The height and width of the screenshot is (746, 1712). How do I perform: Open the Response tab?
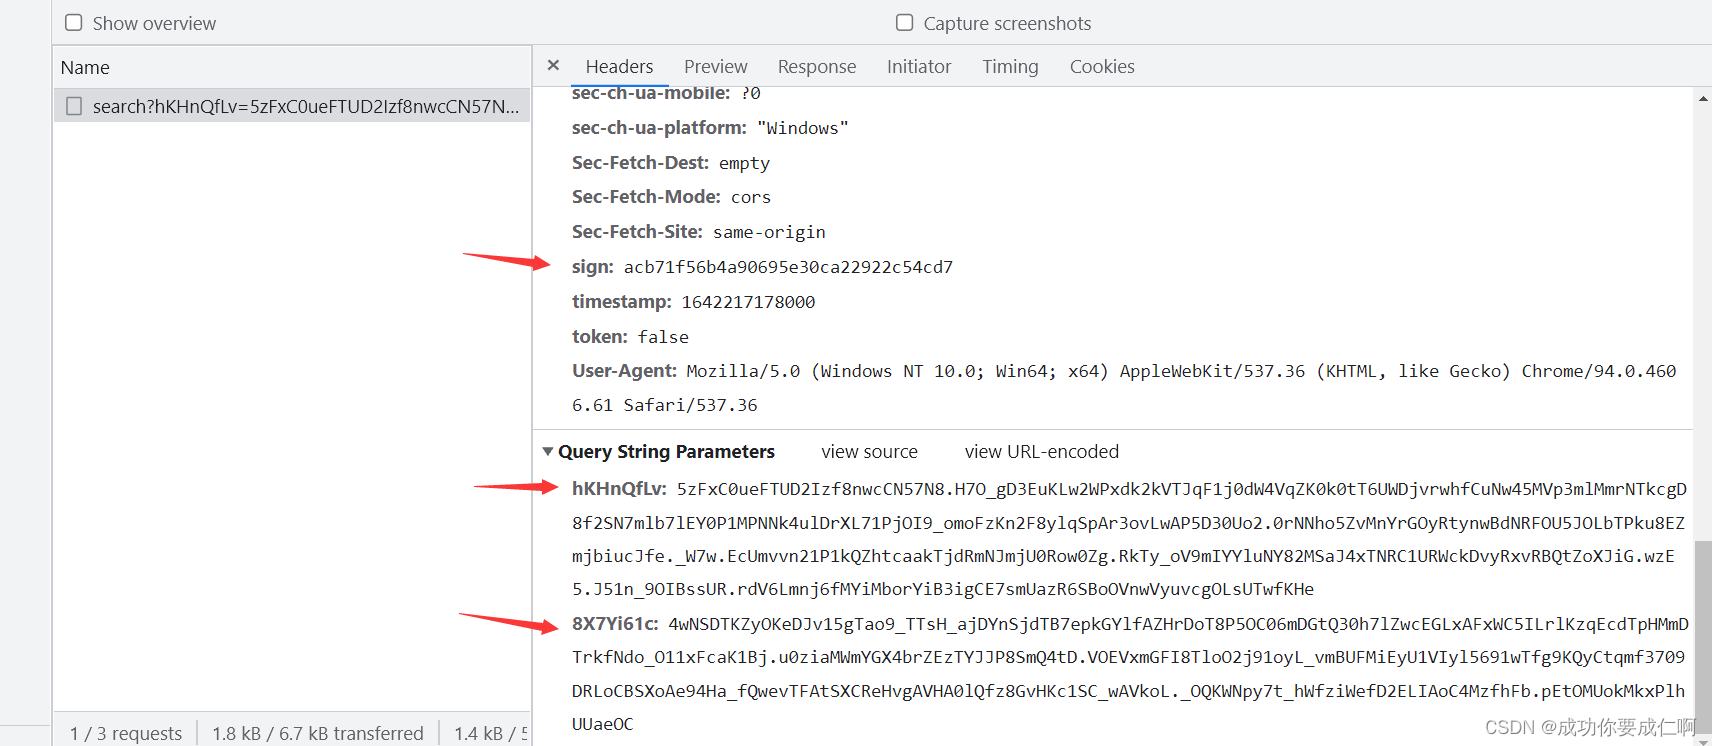[817, 66]
